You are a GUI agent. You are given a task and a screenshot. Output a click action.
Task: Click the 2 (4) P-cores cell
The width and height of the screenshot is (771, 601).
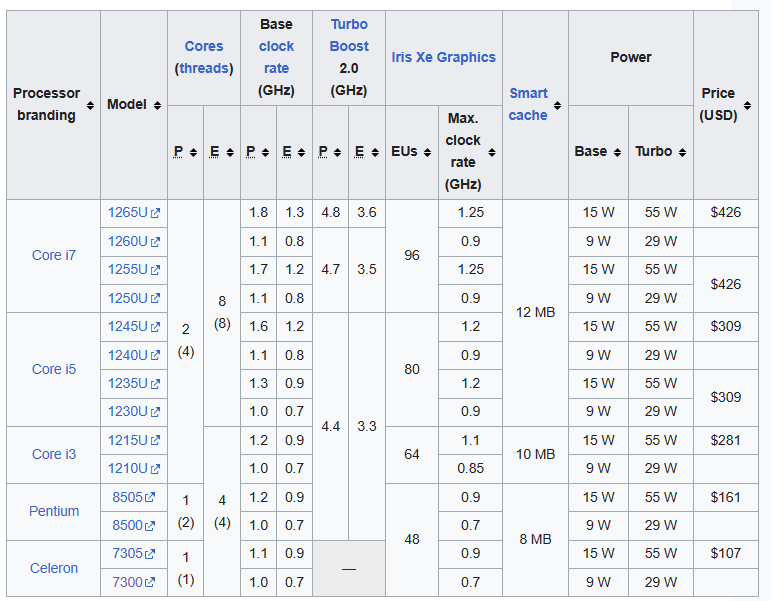point(186,340)
